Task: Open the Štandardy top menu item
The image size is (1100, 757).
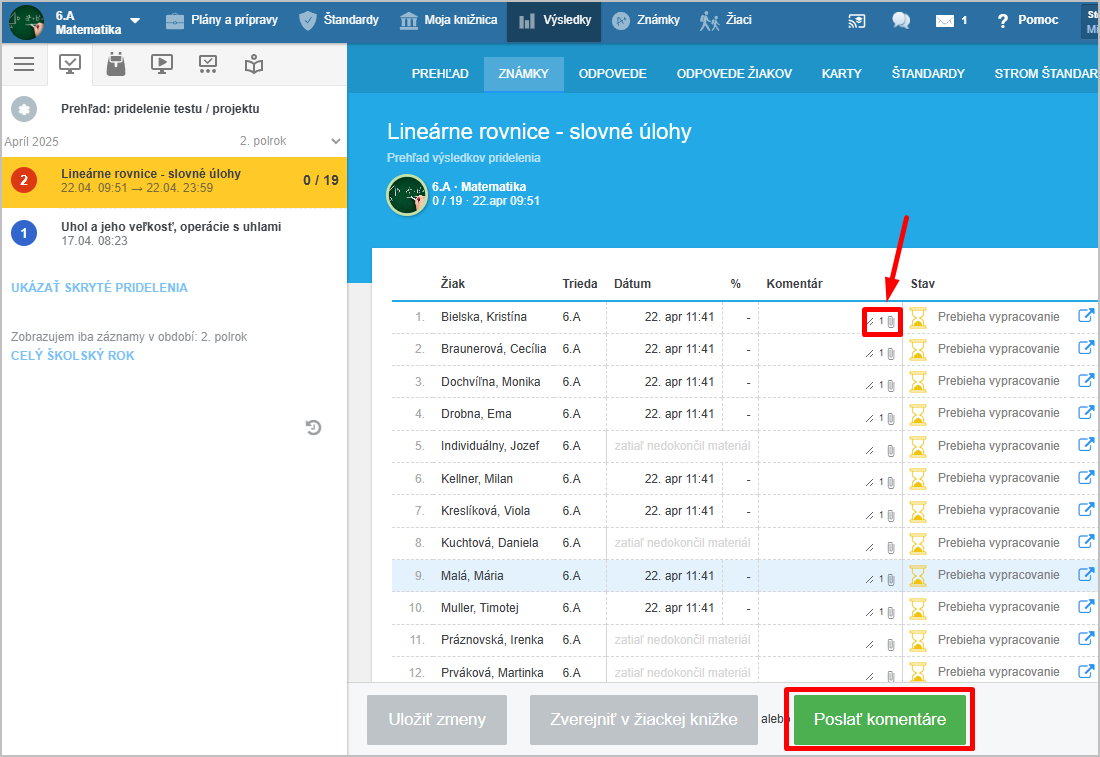Action: point(339,20)
